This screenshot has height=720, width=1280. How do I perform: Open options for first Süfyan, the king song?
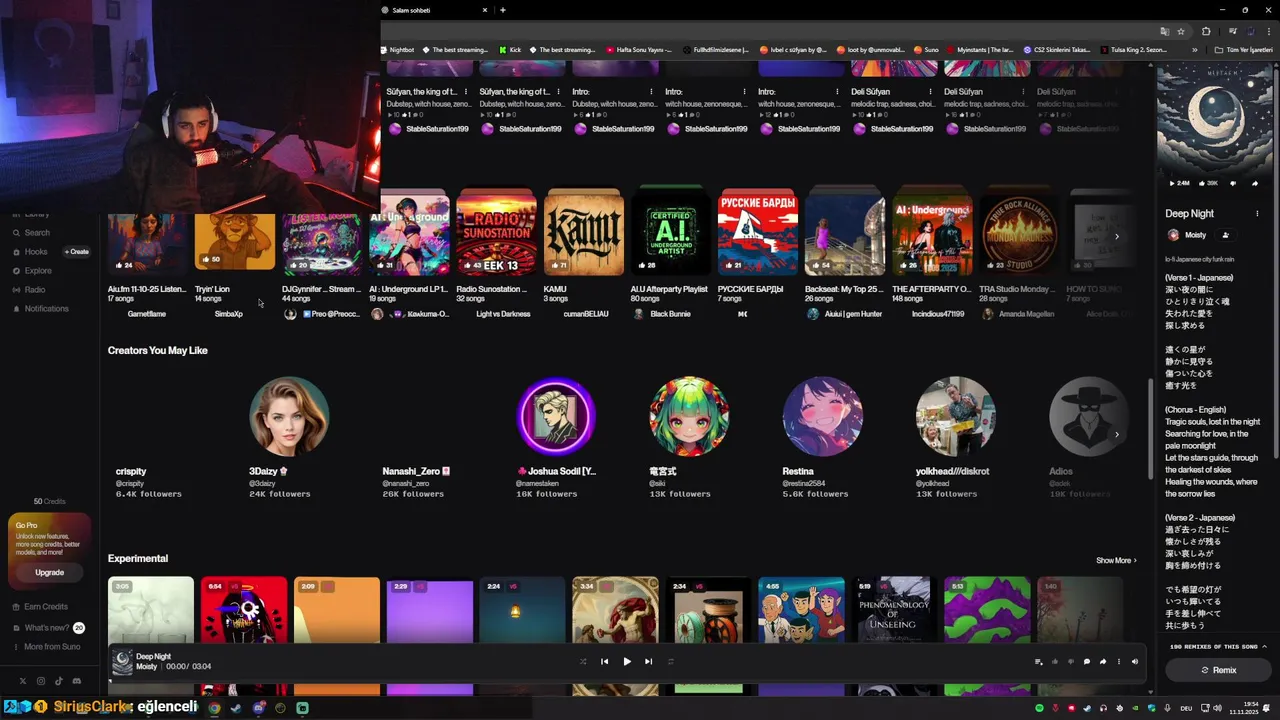coord(466,92)
